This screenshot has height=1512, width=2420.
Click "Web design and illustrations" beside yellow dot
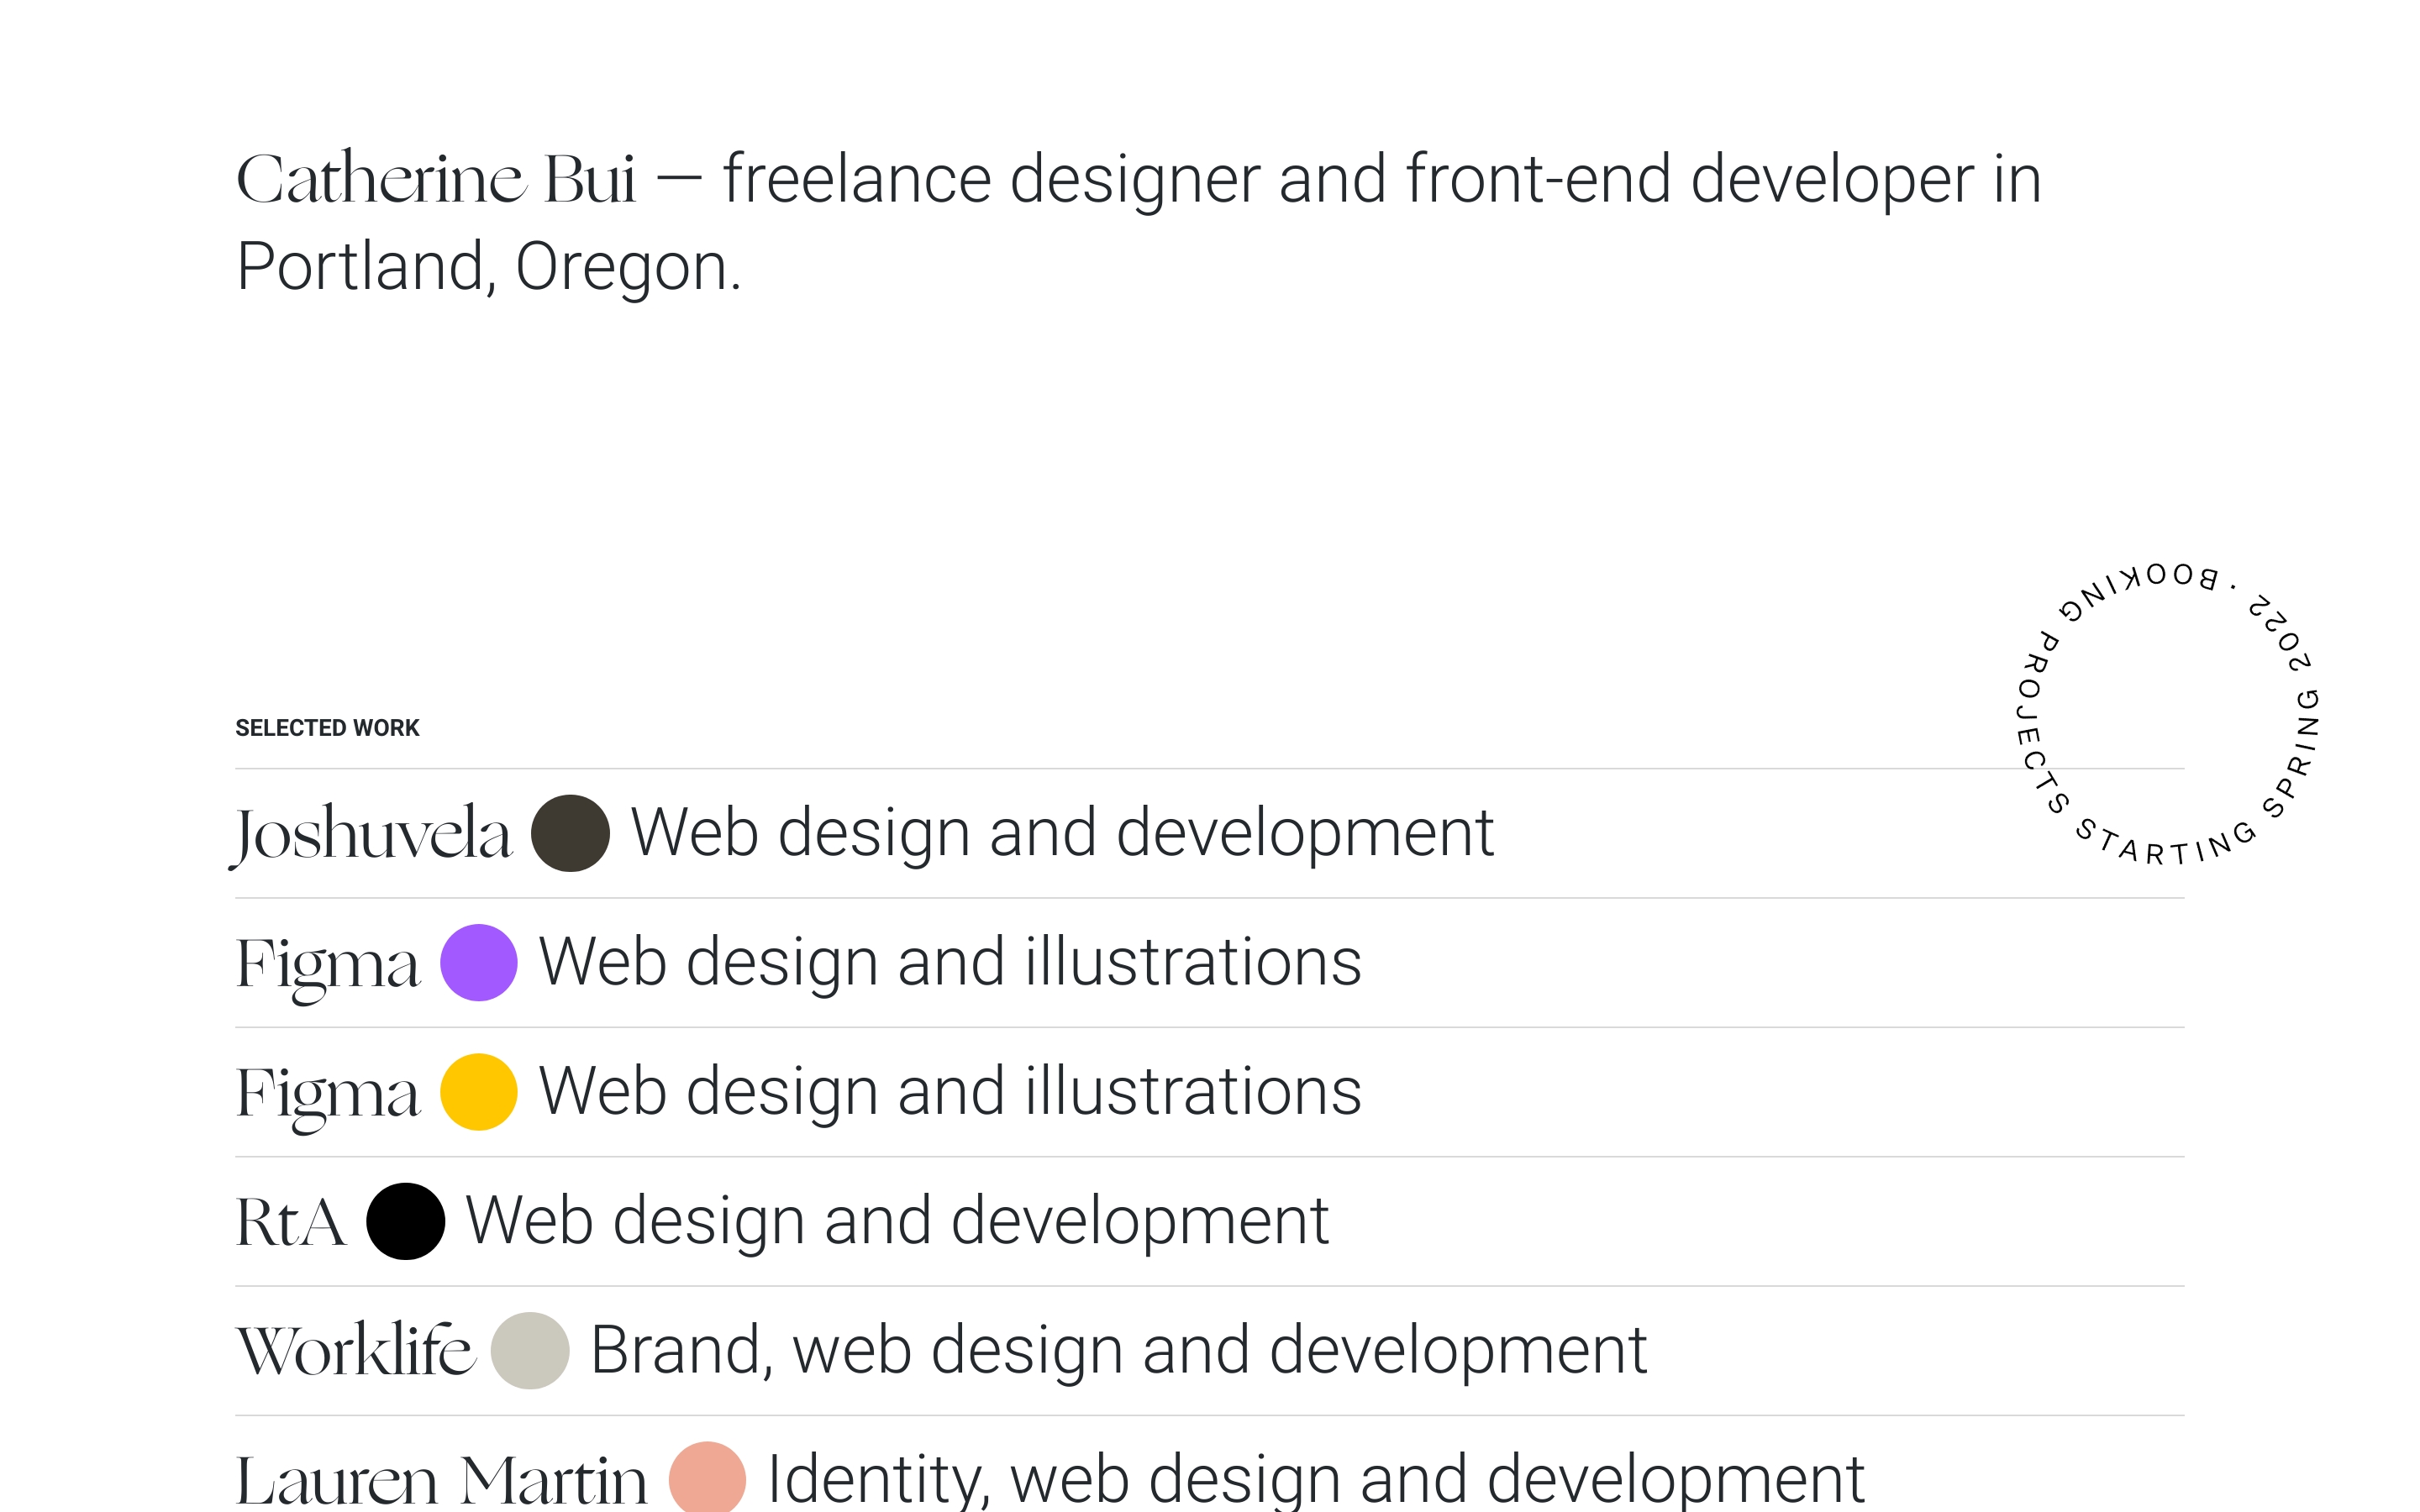point(950,1091)
